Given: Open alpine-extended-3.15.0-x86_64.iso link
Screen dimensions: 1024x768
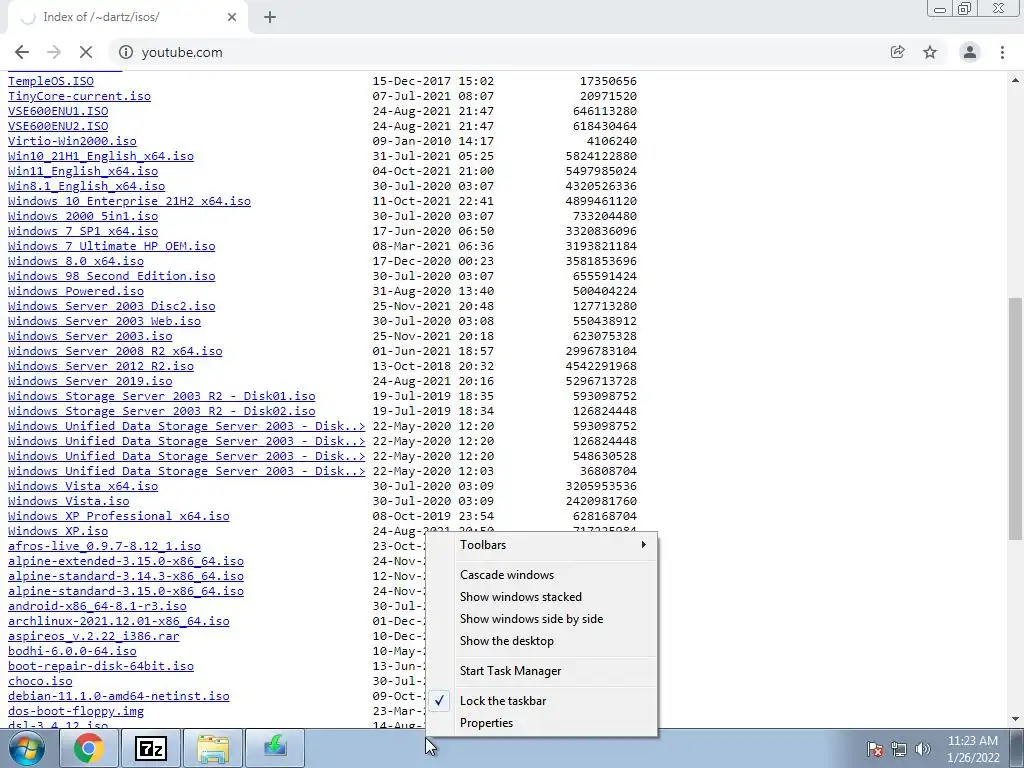Looking at the screenshot, I should 125,561.
